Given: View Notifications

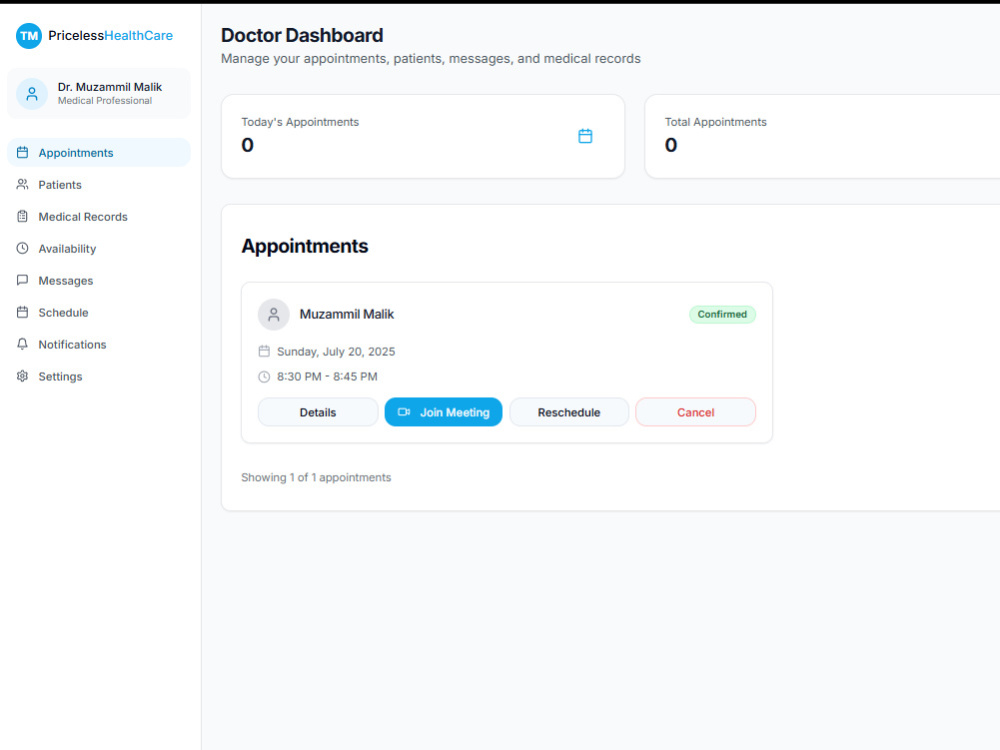Looking at the screenshot, I should pyautogui.click(x=99, y=344).
